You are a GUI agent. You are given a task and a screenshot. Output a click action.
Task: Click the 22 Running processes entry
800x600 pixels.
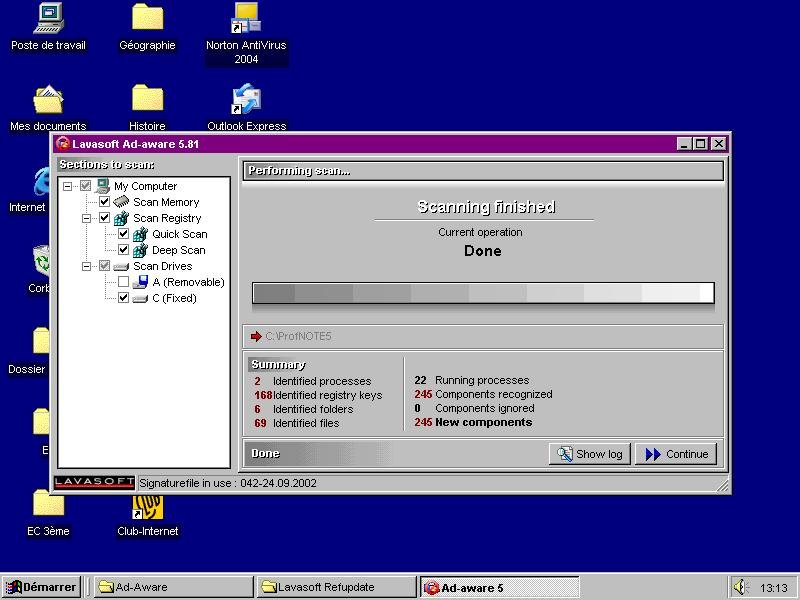tap(471, 380)
